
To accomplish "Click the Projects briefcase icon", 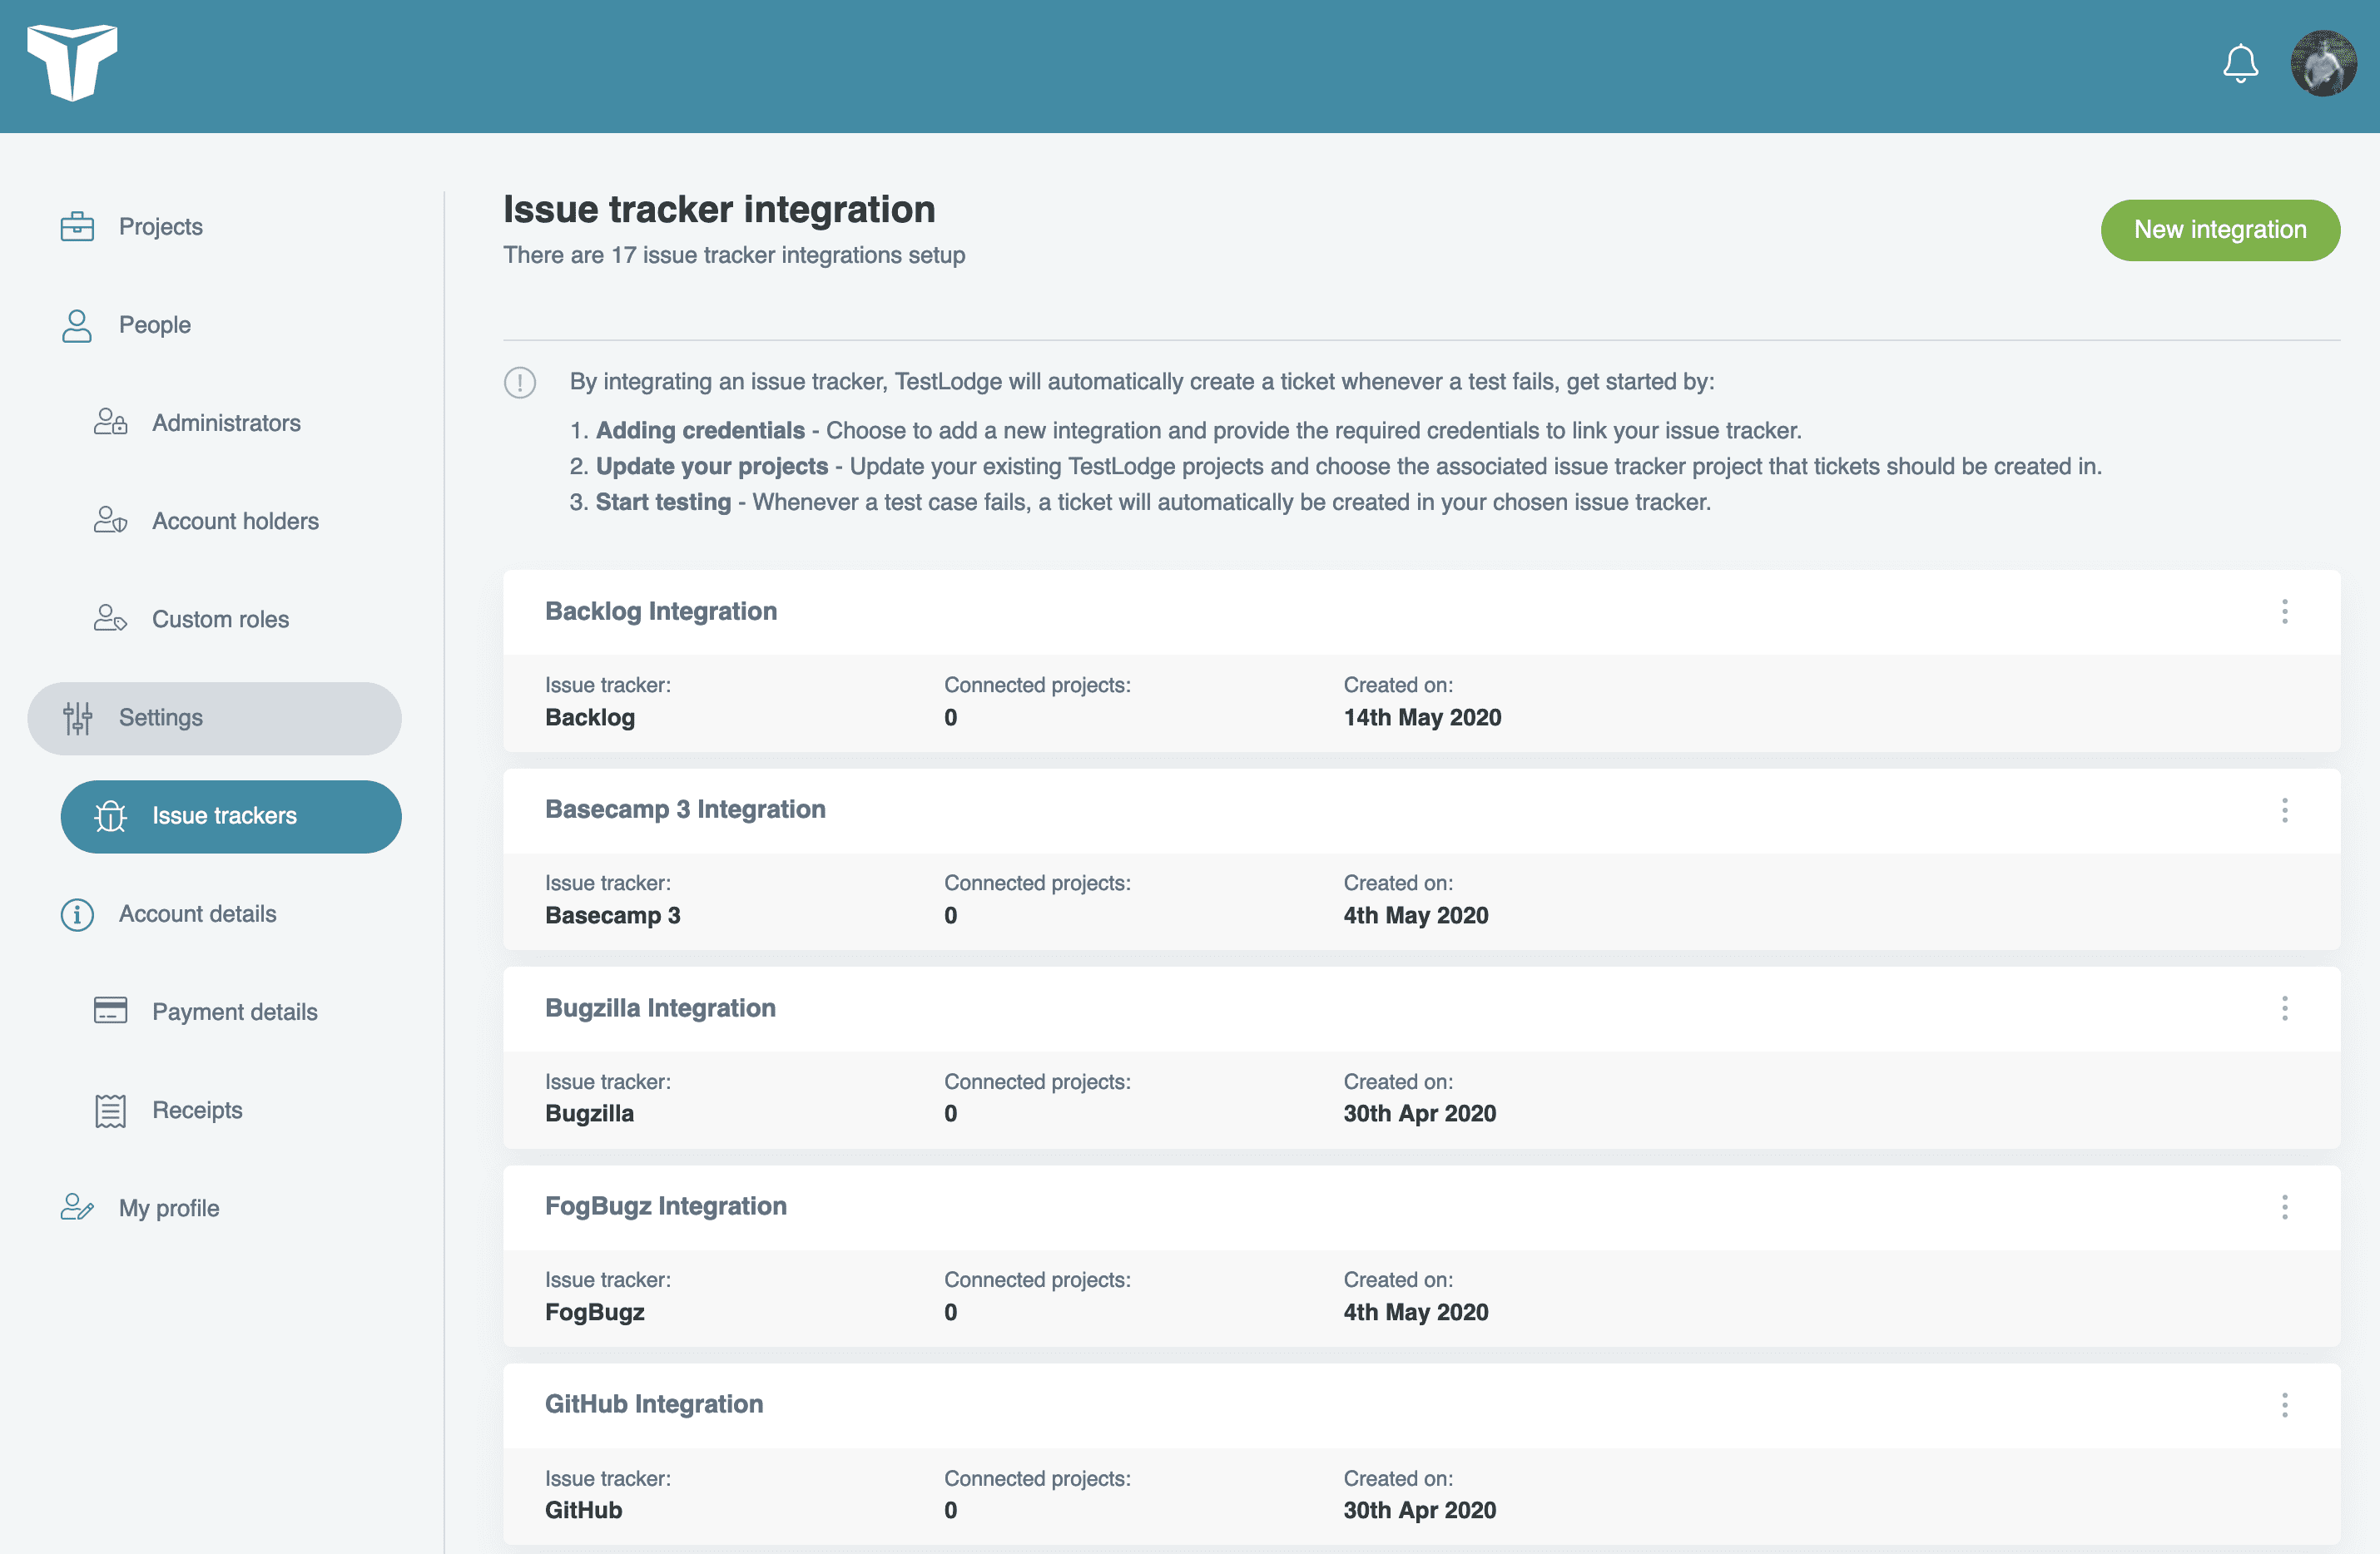I will tap(77, 227).
